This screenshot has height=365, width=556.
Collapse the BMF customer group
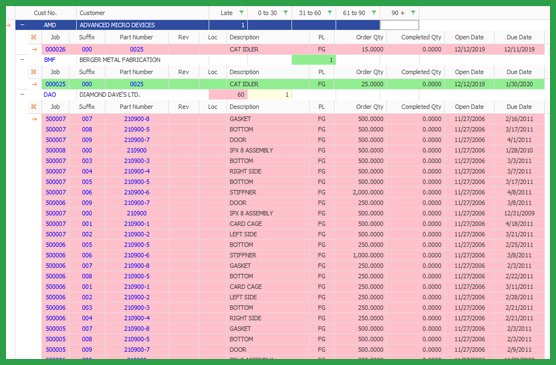[x=22, y=60]
